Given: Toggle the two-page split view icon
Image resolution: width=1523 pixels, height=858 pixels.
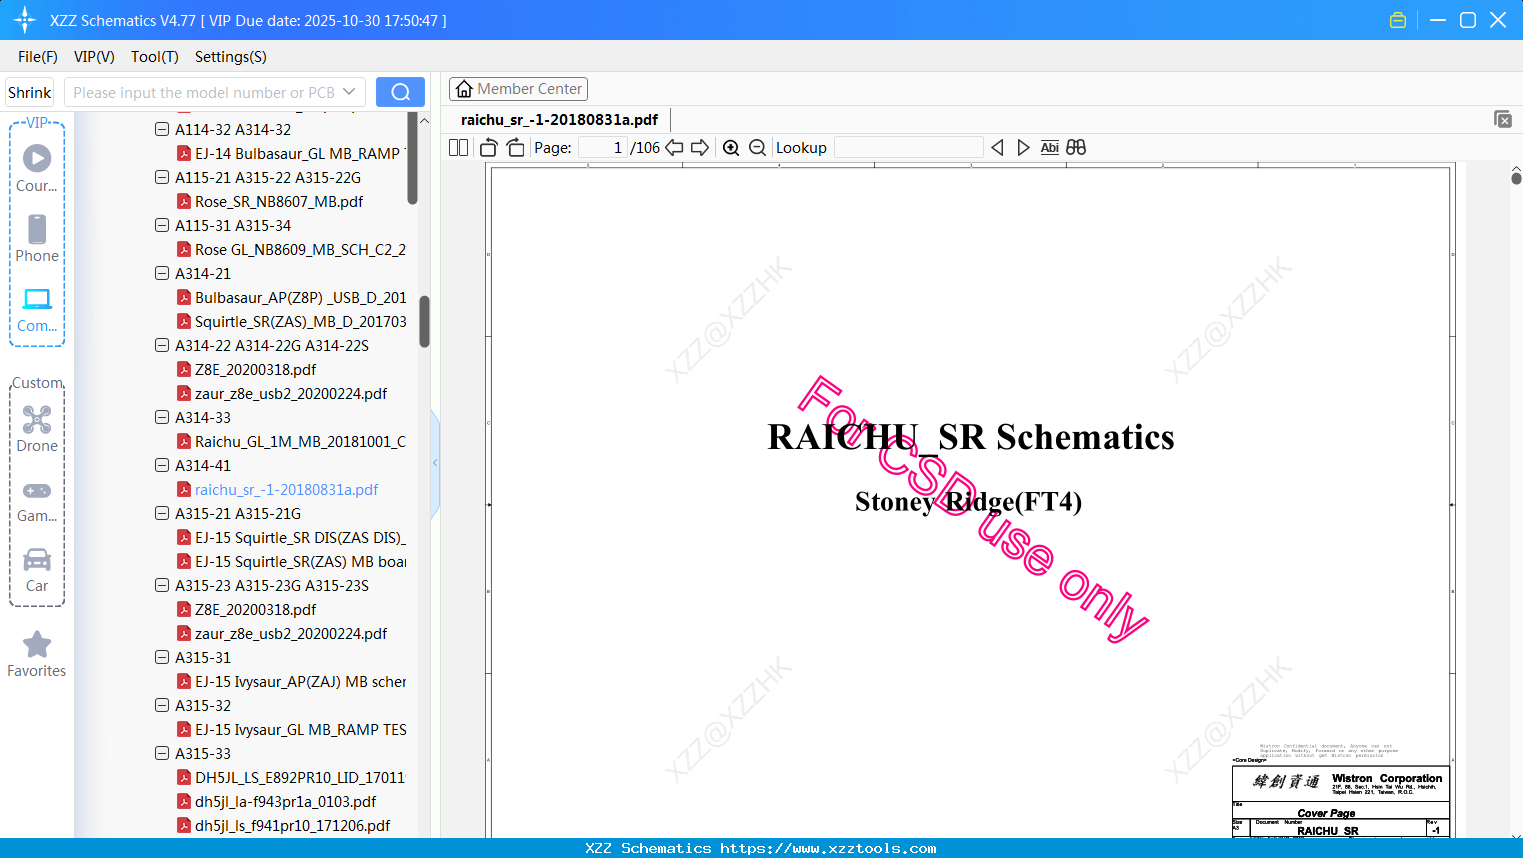Looking at the screenshot, I should tap(458, 147).
